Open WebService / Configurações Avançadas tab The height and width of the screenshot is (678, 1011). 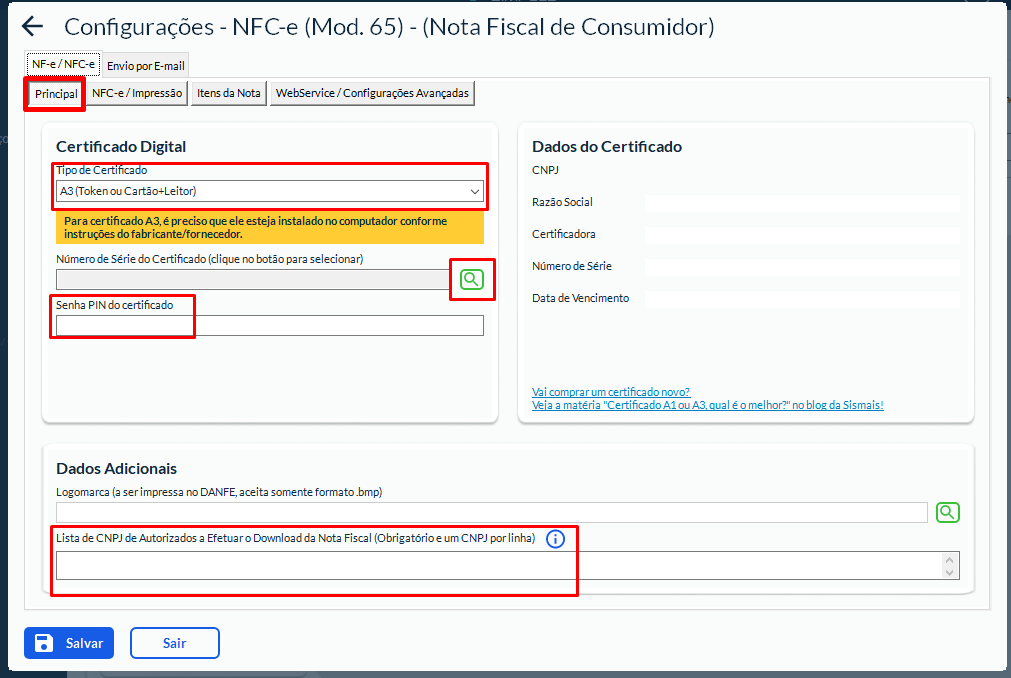click(372, 93)
